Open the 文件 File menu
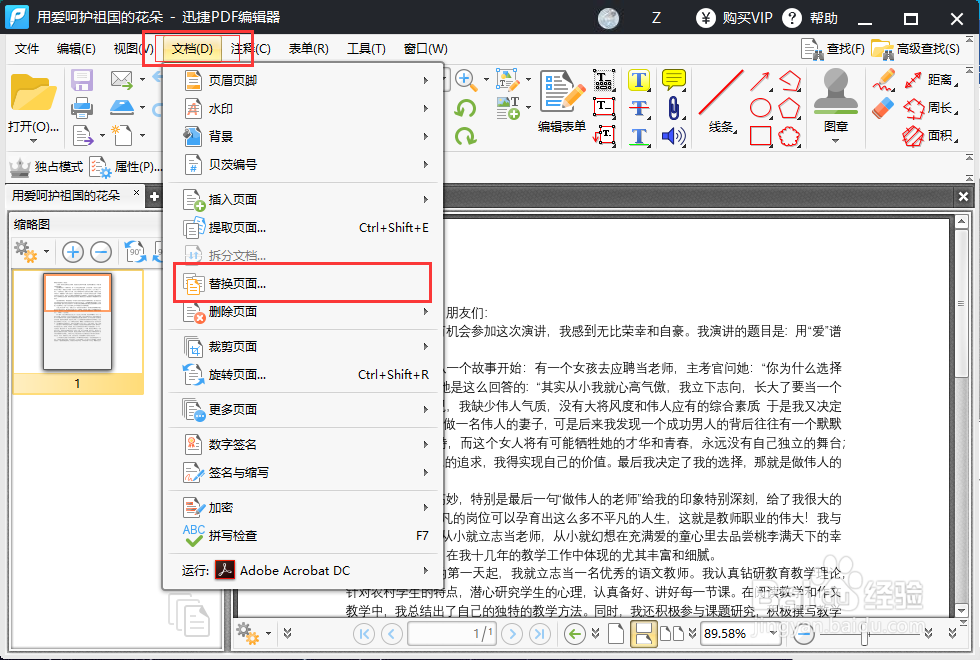 (27, 49)
